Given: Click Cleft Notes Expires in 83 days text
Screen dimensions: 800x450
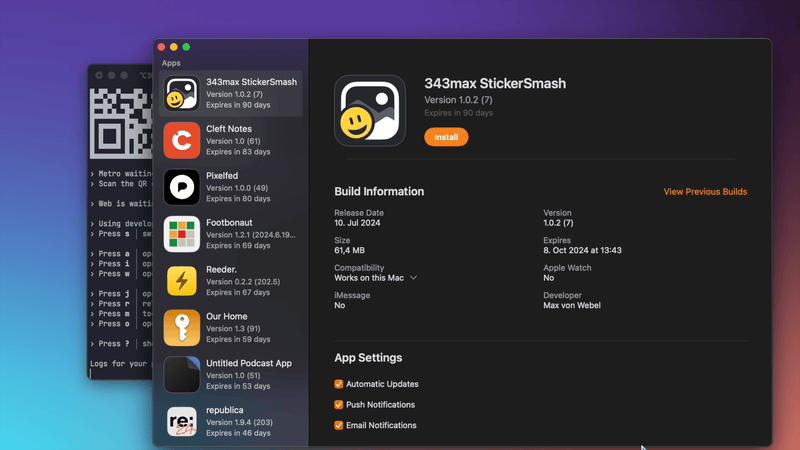Looking at the screenshot, I should tap(238, 152).
